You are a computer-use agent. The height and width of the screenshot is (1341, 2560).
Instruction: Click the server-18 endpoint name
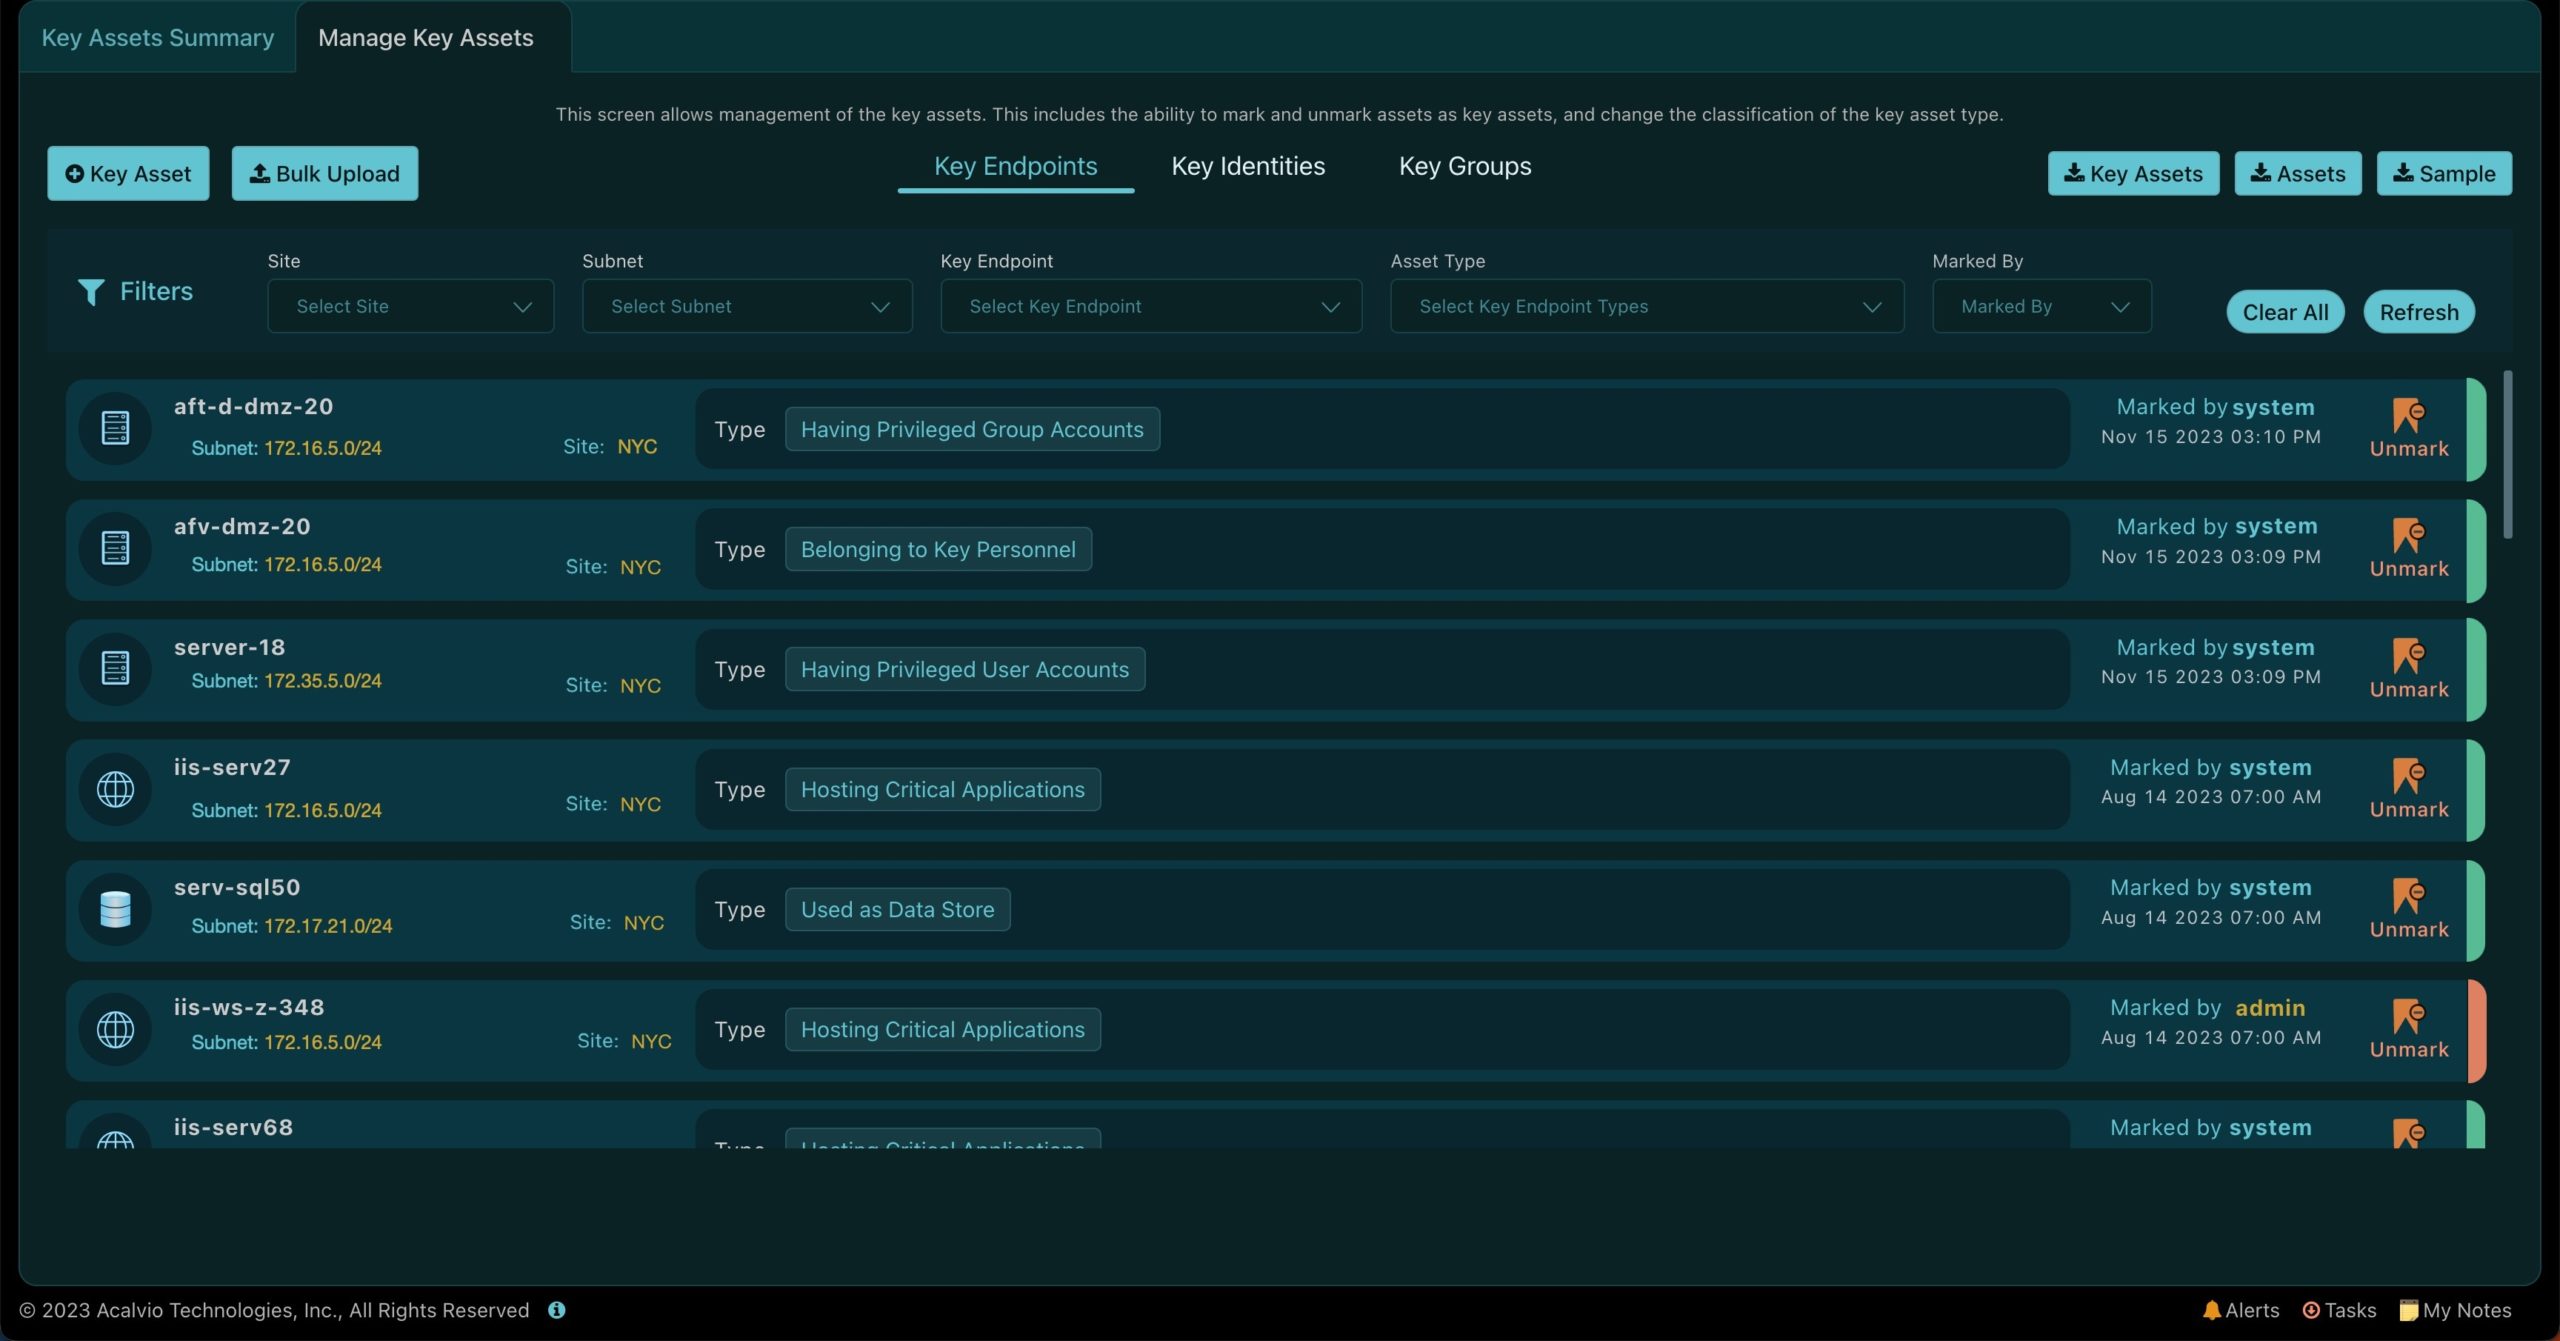click(229, 647)
